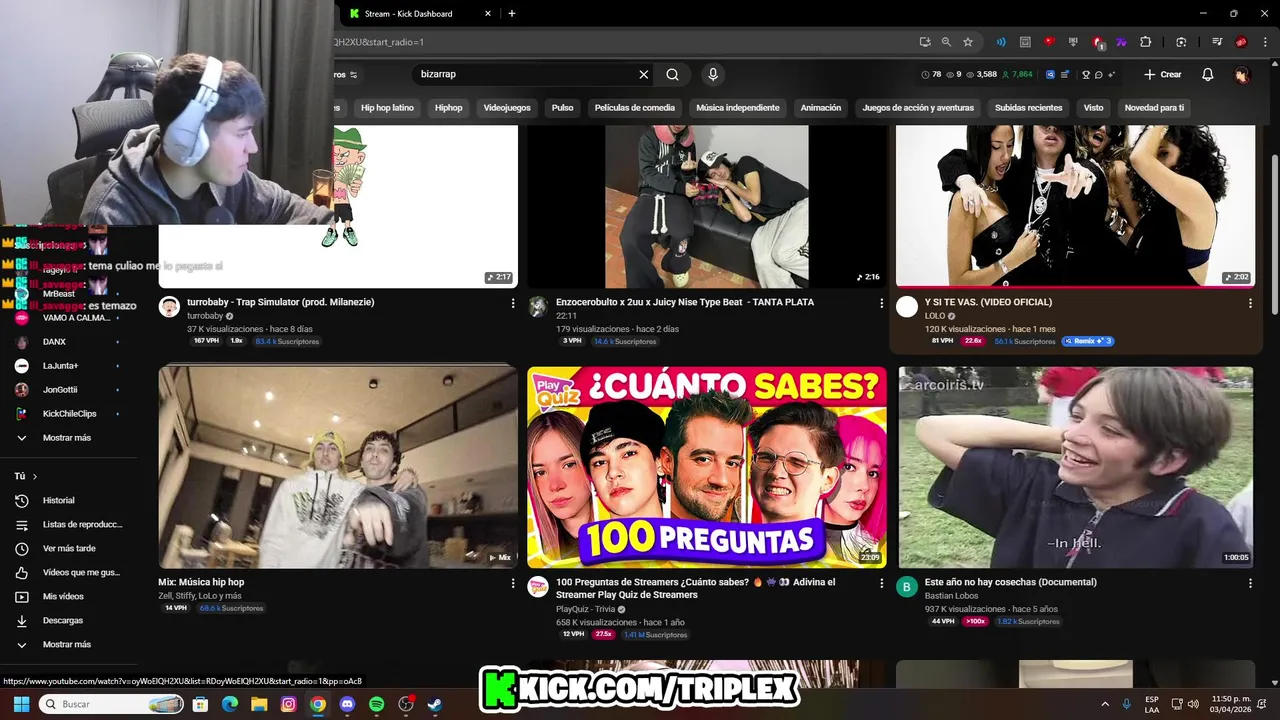Click the taskbar volume speaker icon

(x=1193, y=704)
